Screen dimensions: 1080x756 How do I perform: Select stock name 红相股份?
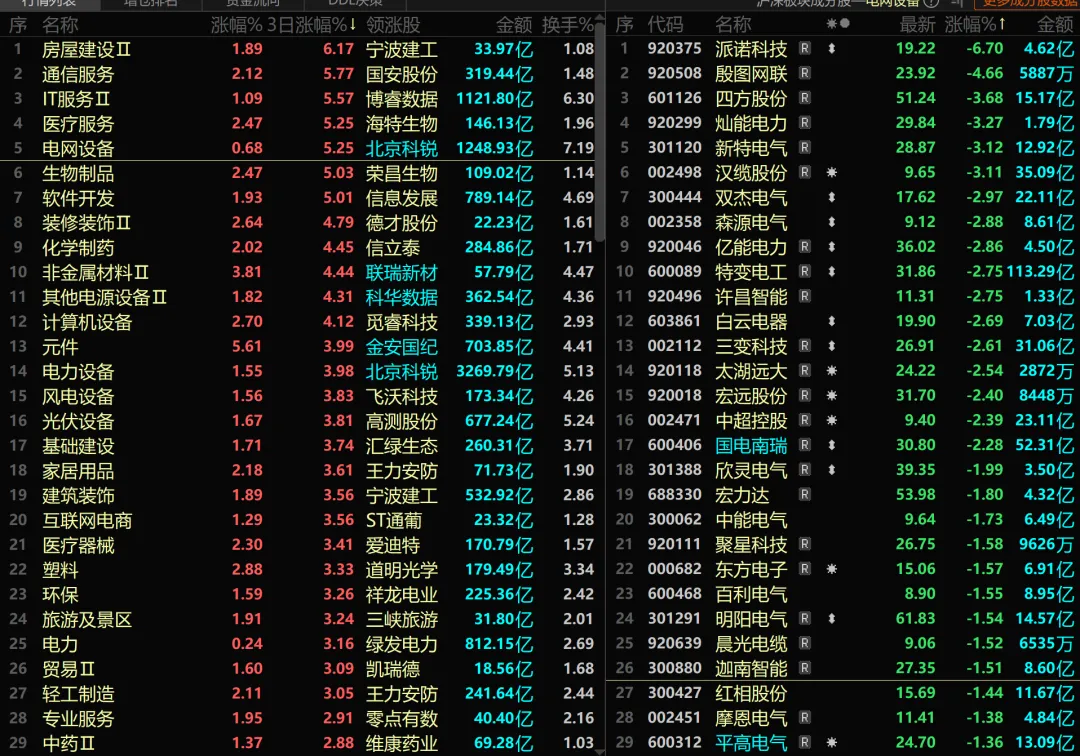coord(751,693)
